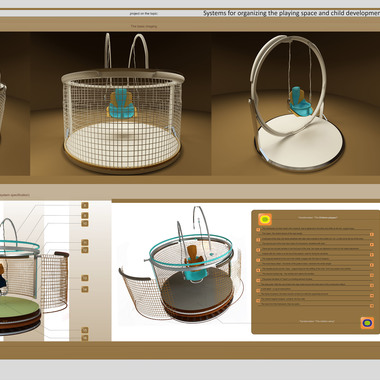Image resolution: width=380 pixels, height=380 pixels.
Task: Select the second callout marker from top
Action: pos(85,216)
